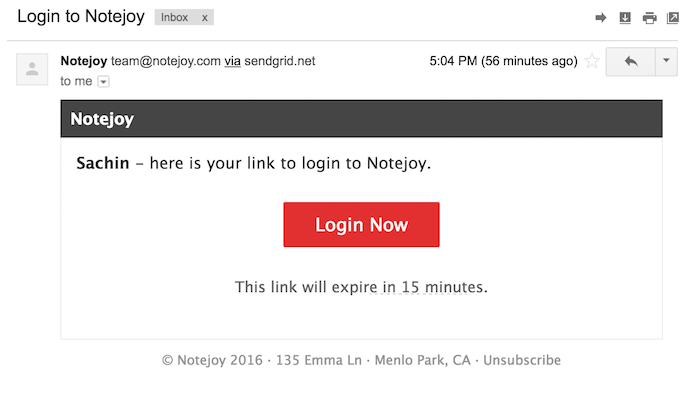Remove Inbox label with x
The height and width of the screenshot is (409, 700).
(x=205, y=18)
